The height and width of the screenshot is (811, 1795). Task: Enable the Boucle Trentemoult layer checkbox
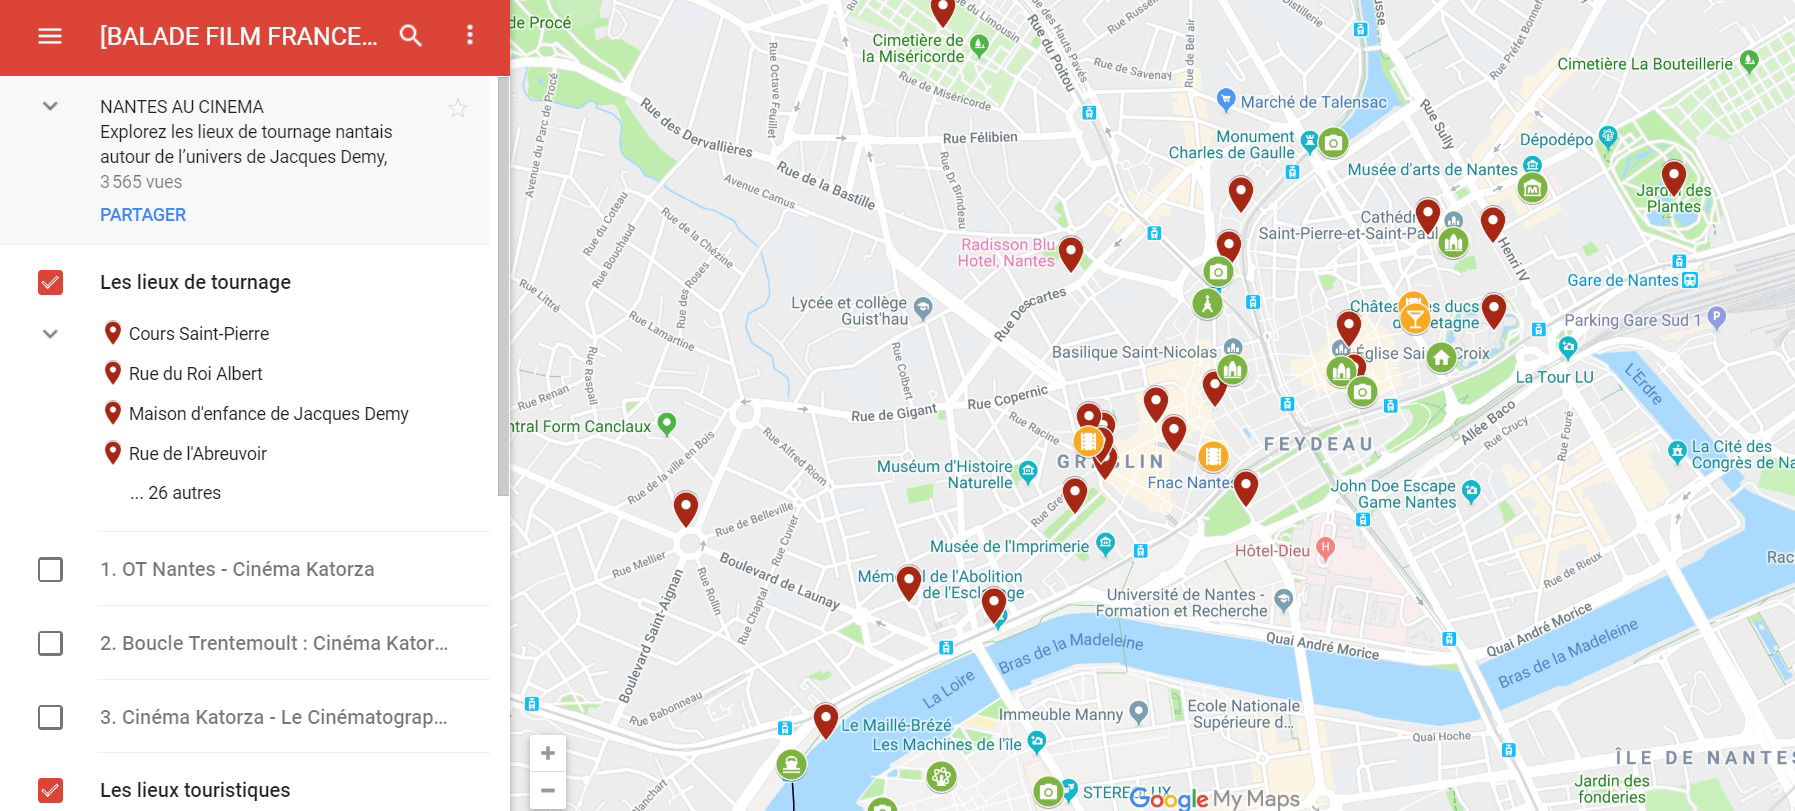click(x=50, y=643)
